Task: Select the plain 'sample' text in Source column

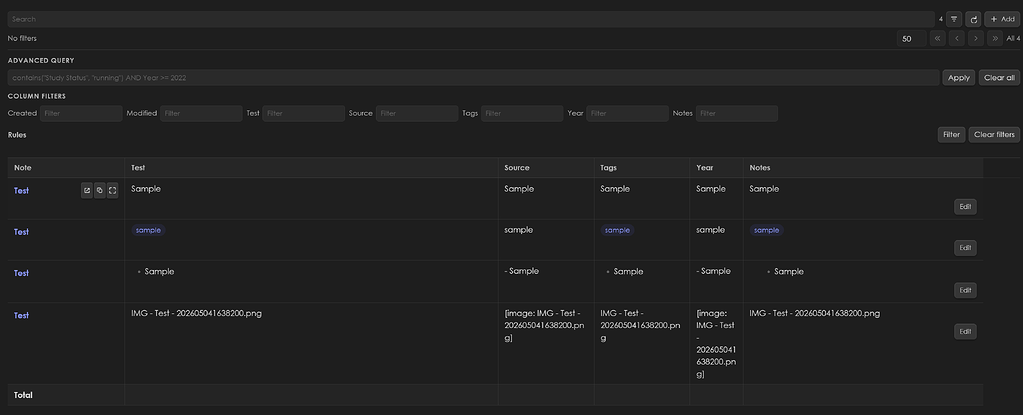Action: (x=519, y=230)
